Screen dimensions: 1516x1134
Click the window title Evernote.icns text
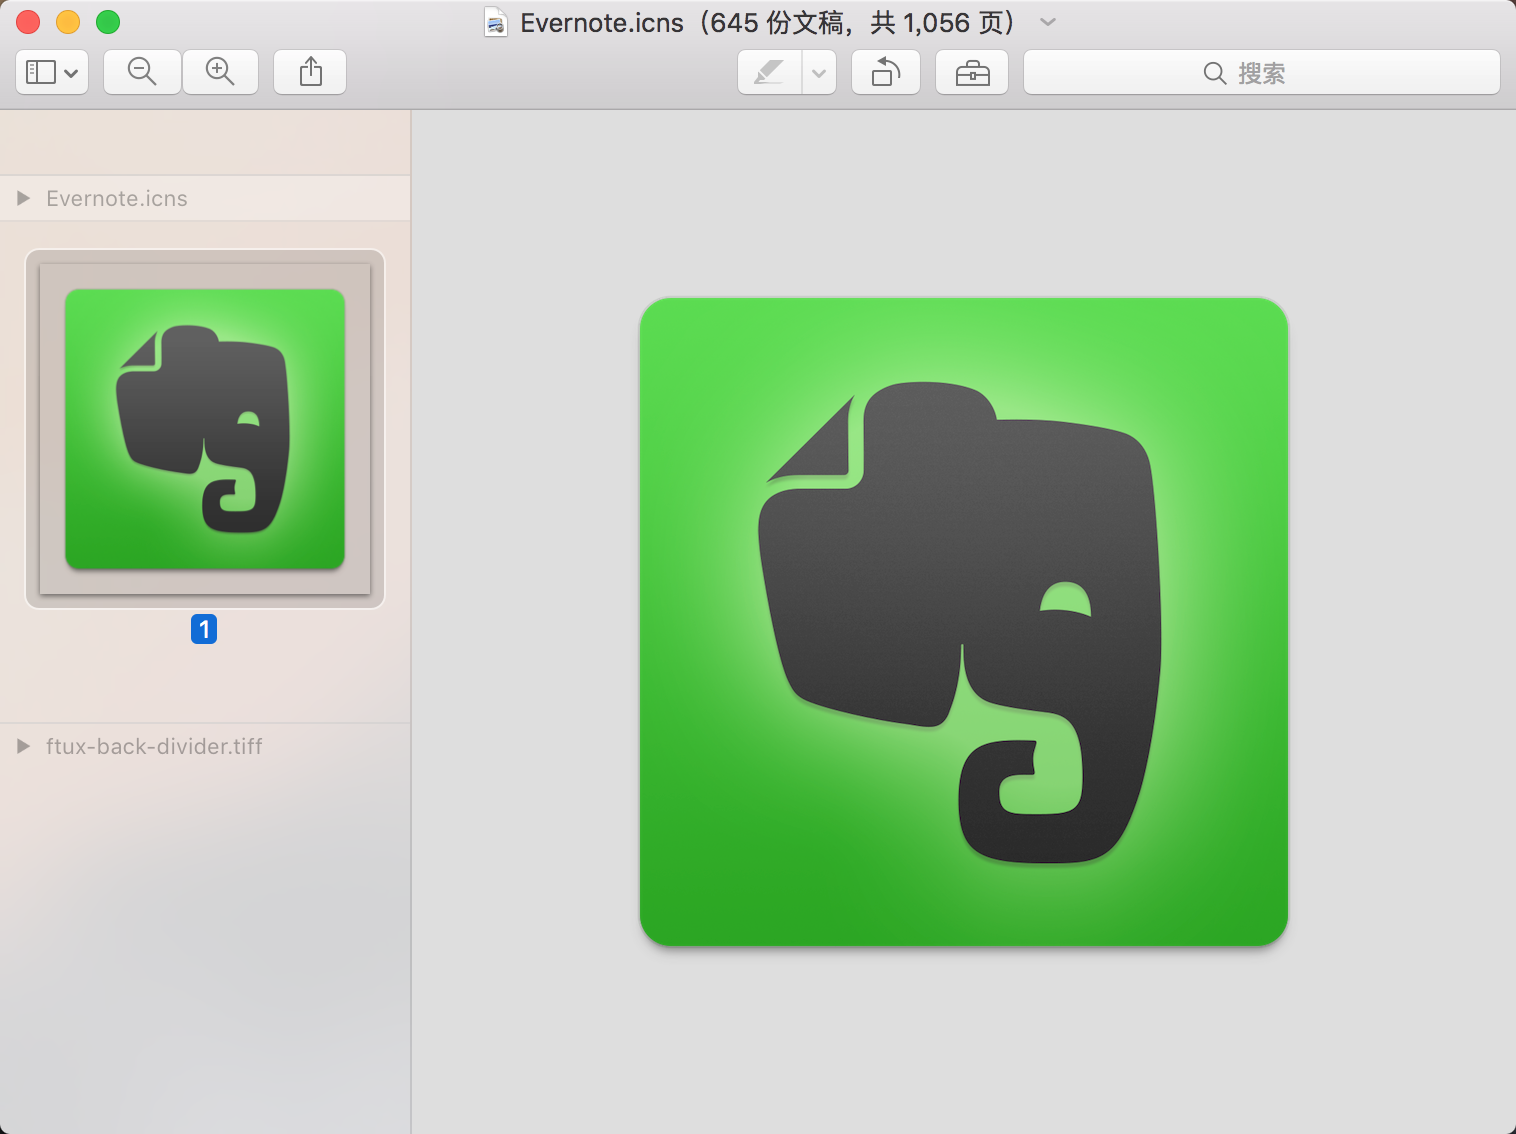pyautogui.click(x=602, y=22)
